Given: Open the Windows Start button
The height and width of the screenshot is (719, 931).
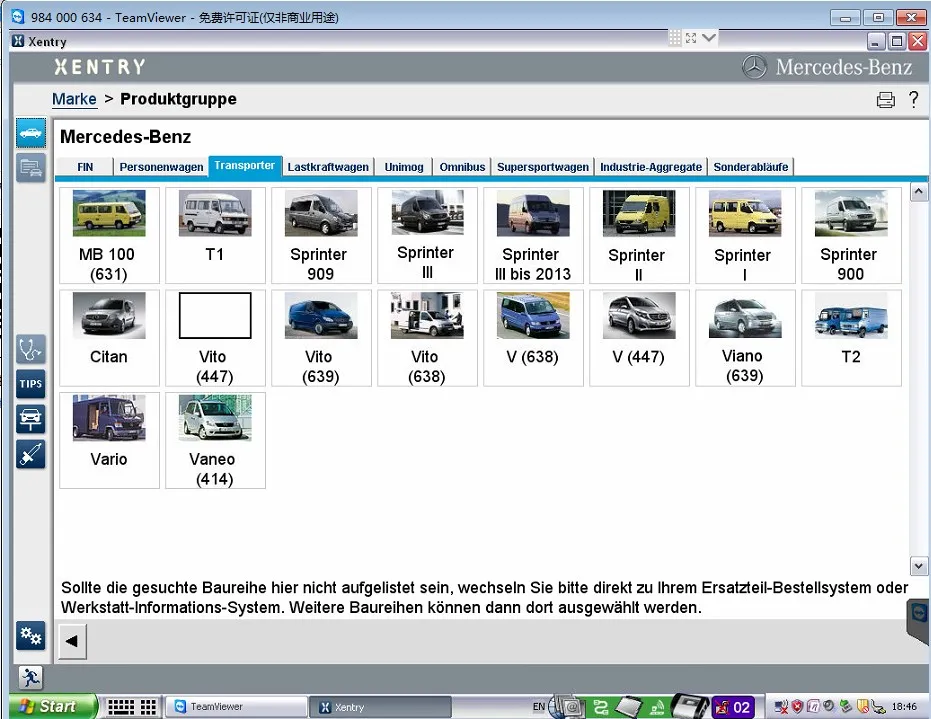Looking at the screenshot, I should pos(53,707).
